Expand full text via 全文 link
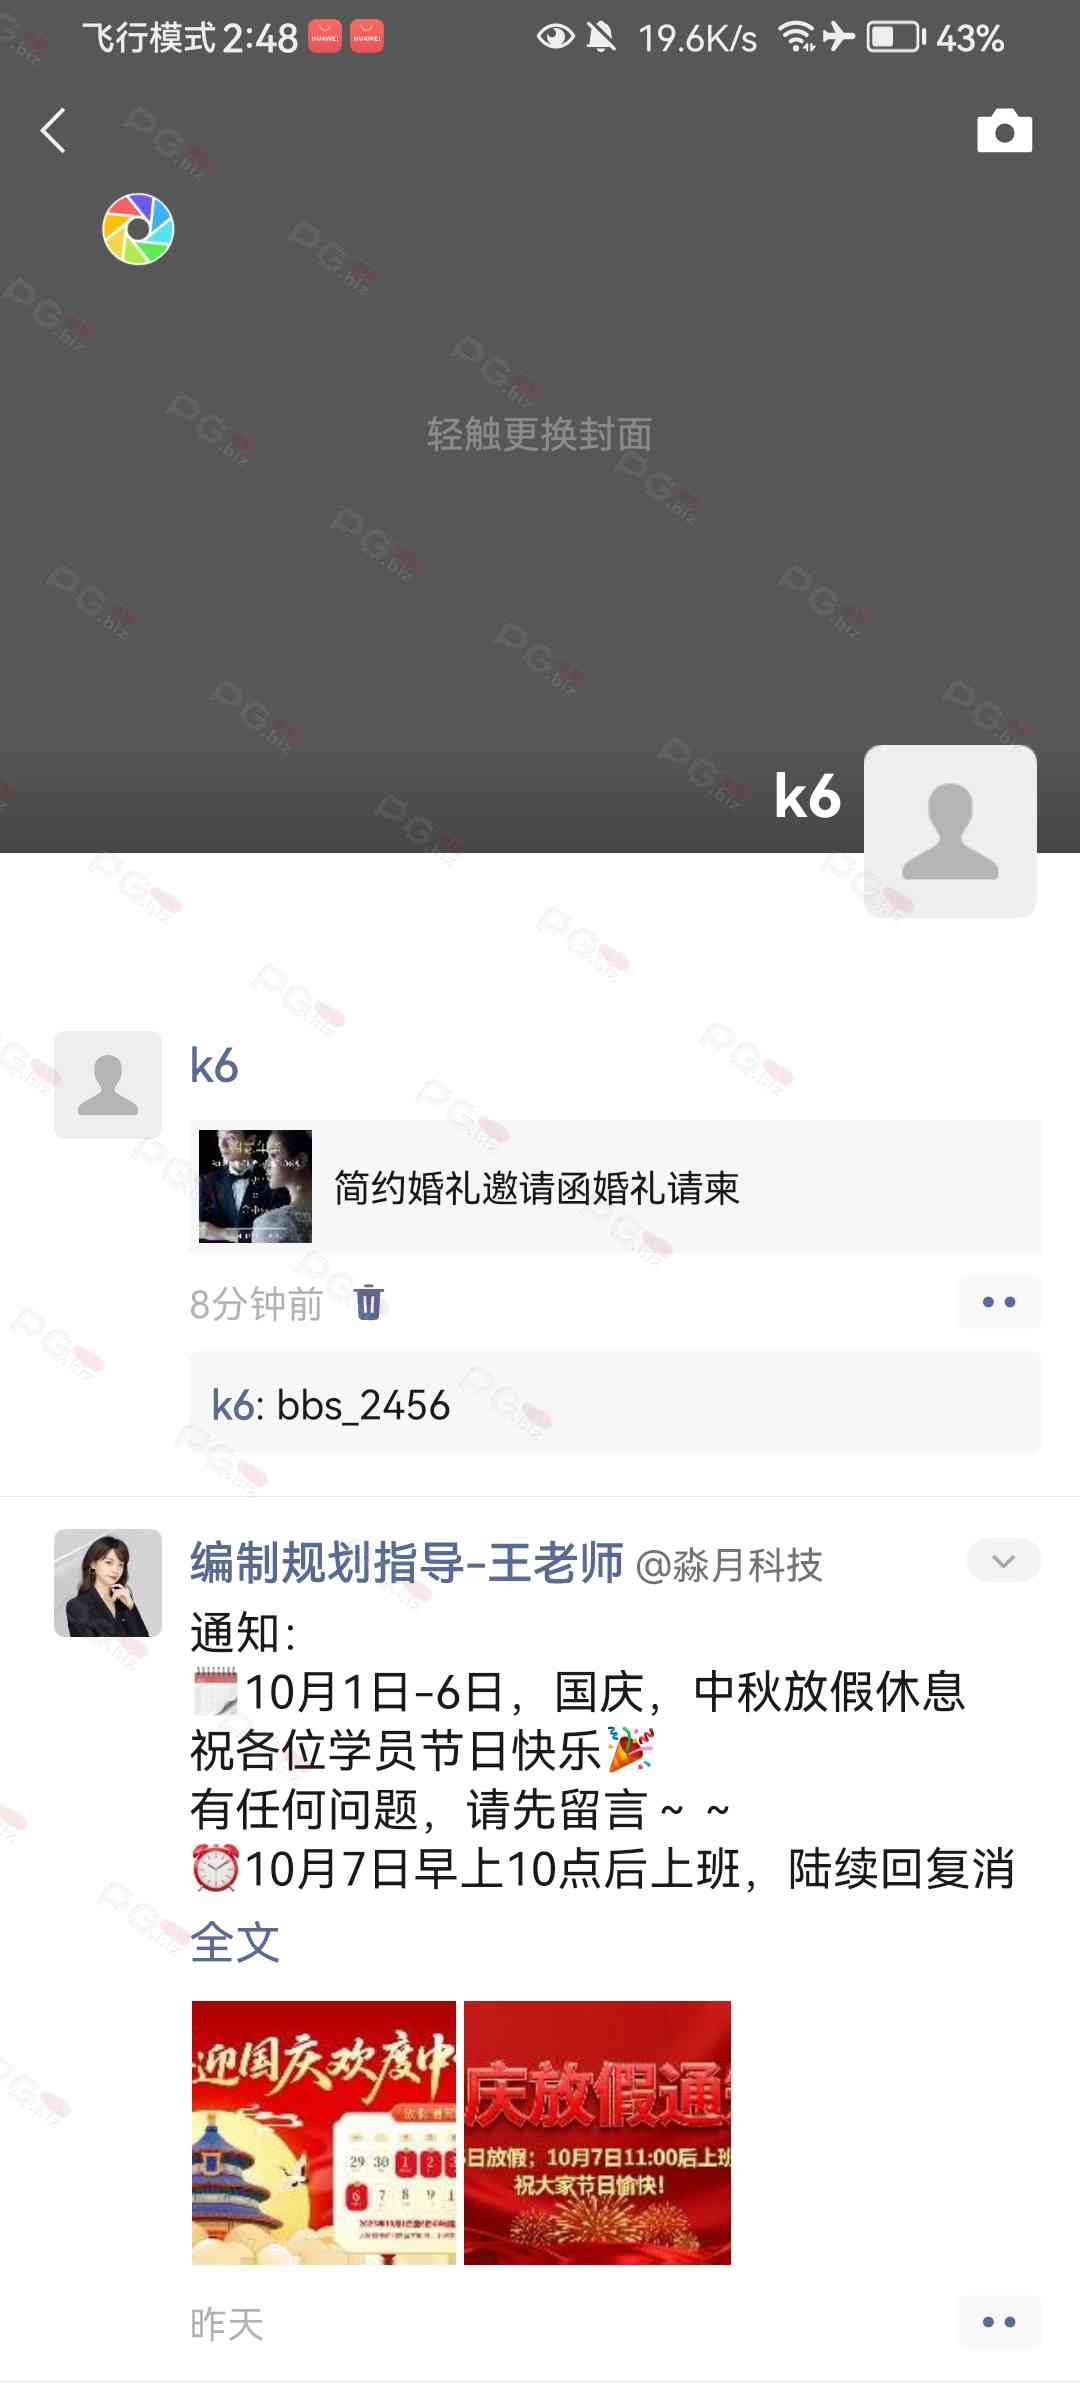Viewport: 1080px width, 2400px height. point(235,1943)
